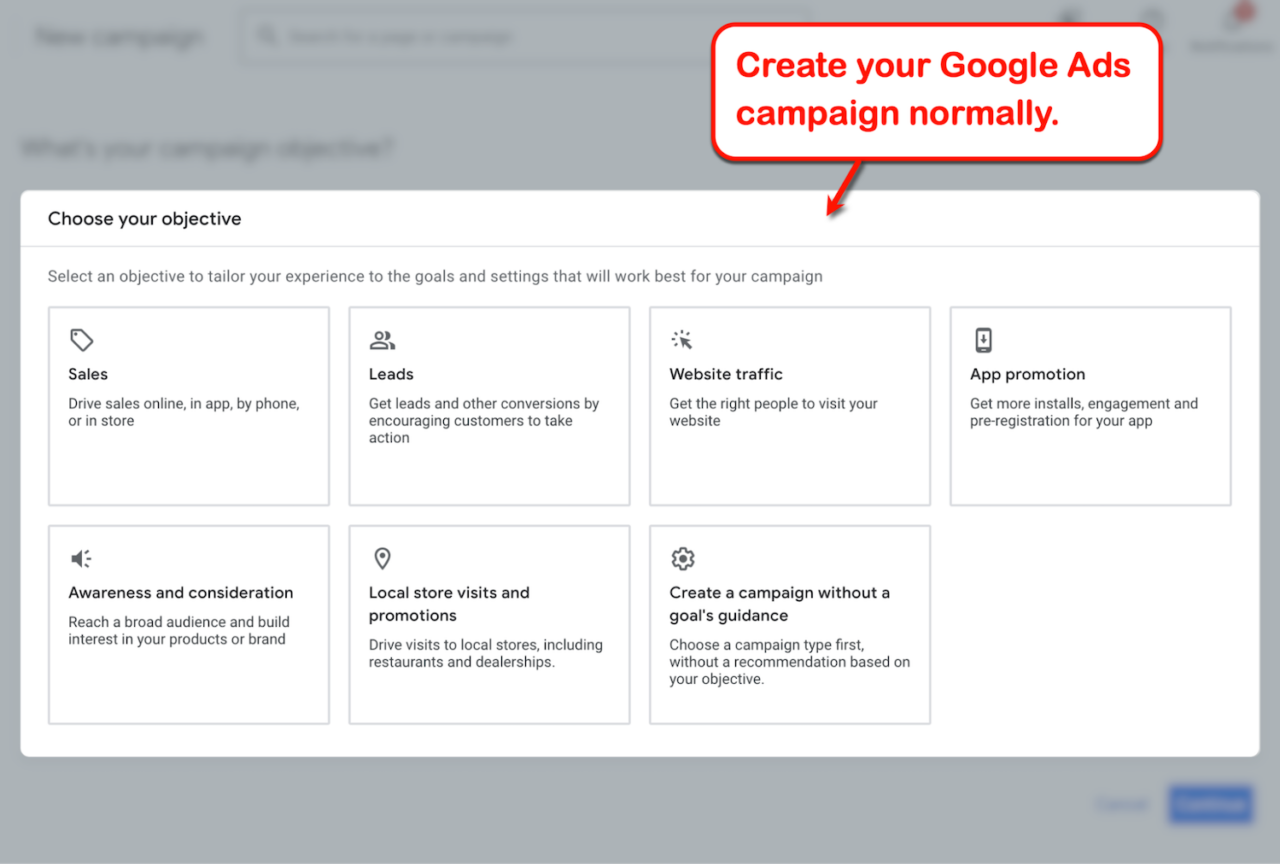
Task: Open the New campaign header menu
Action: coord(117,36)
